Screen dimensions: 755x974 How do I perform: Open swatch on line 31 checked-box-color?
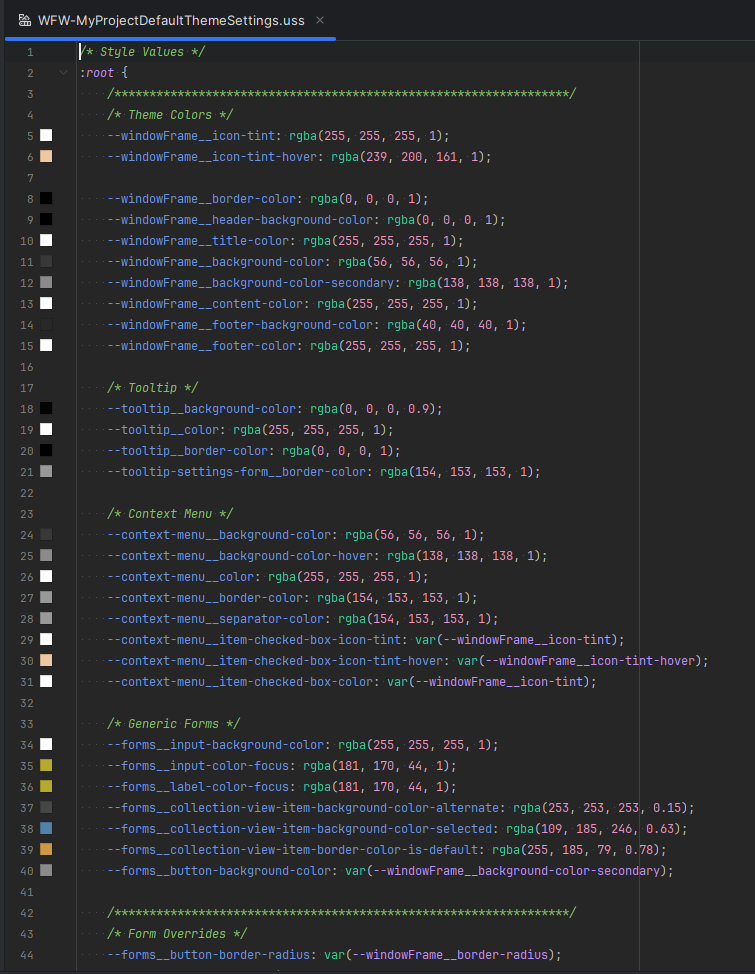46,681
